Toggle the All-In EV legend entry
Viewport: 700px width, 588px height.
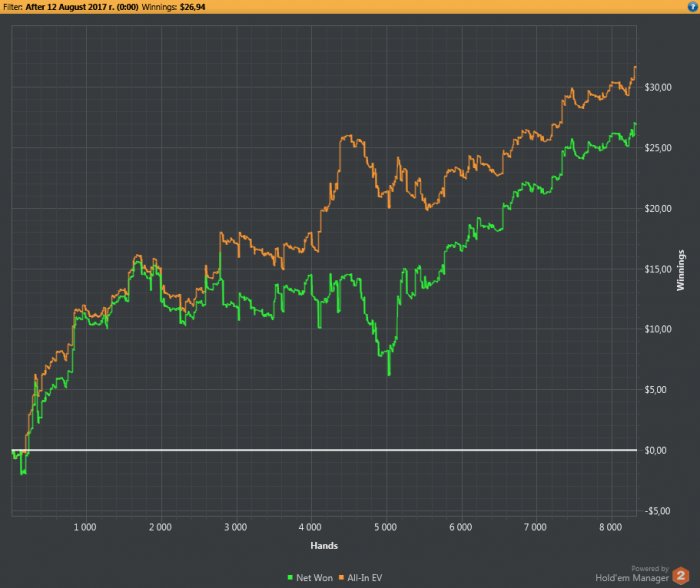360,578
